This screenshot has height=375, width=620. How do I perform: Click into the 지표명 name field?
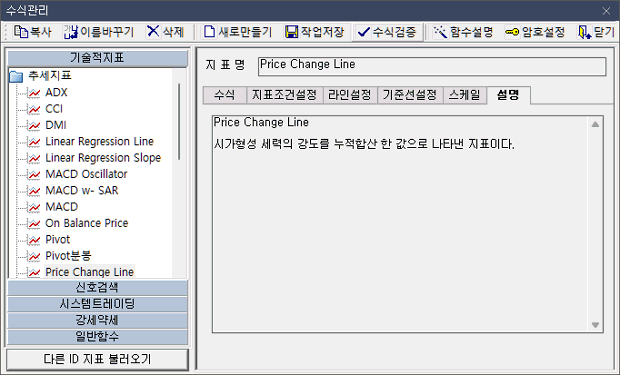click(432, 66)
